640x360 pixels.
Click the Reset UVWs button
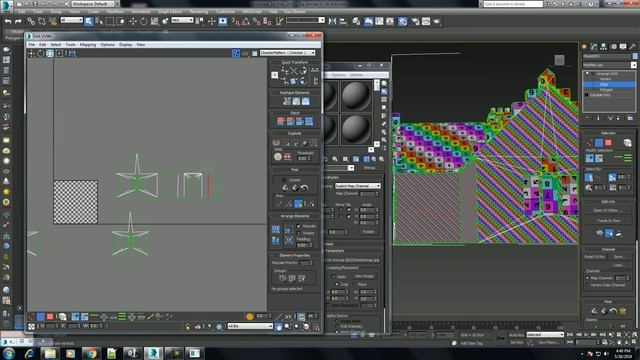[594, 257]
